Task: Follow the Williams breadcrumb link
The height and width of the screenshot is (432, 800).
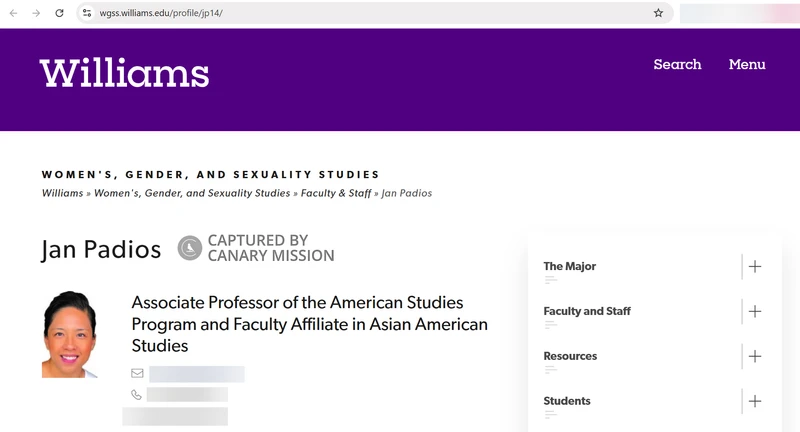Action: (x=62, y=193)
